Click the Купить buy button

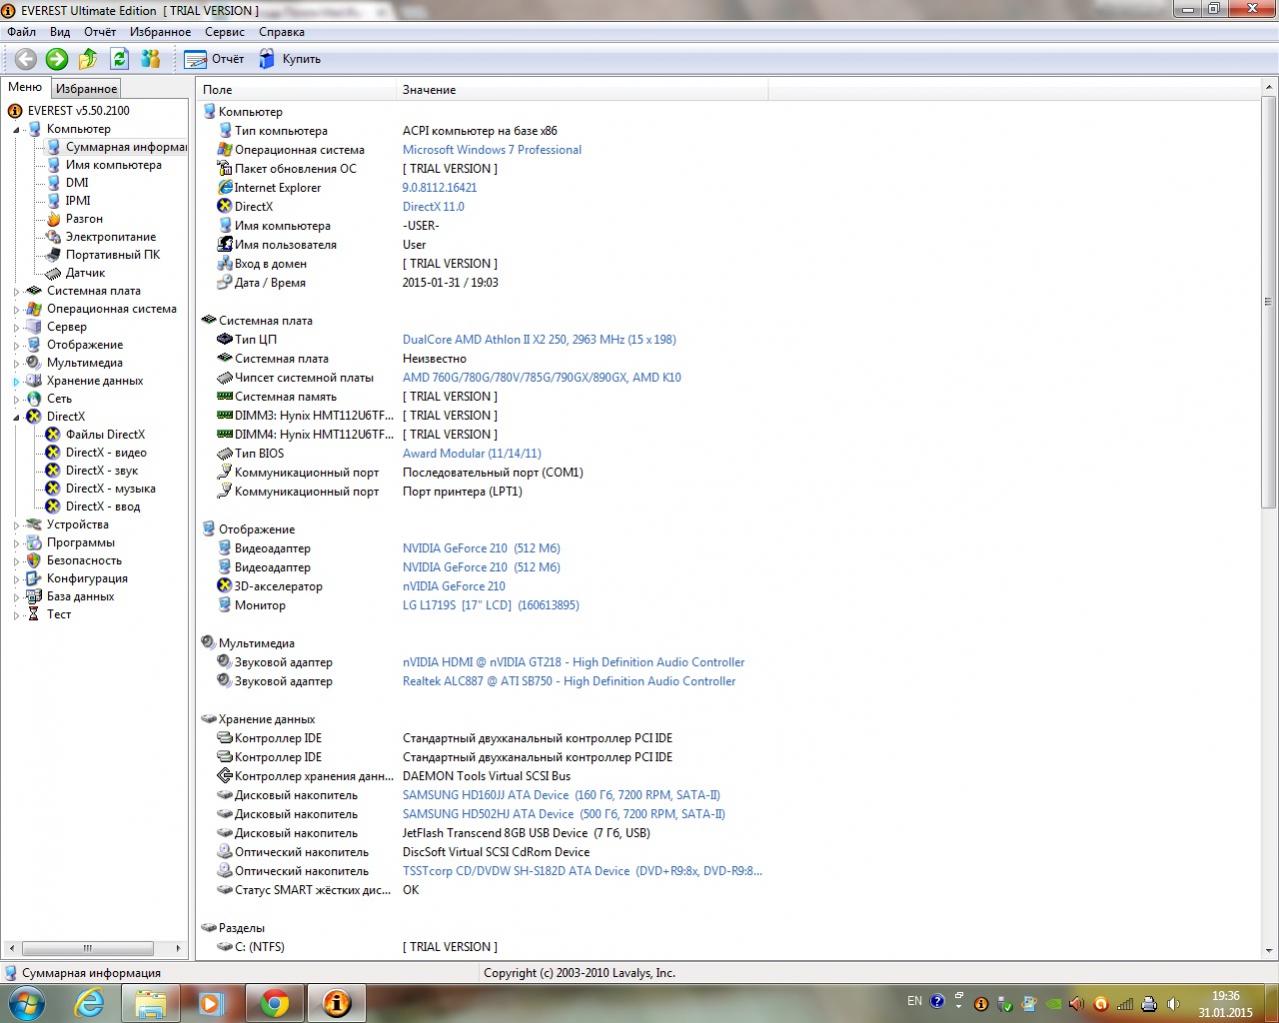(290, 59)
